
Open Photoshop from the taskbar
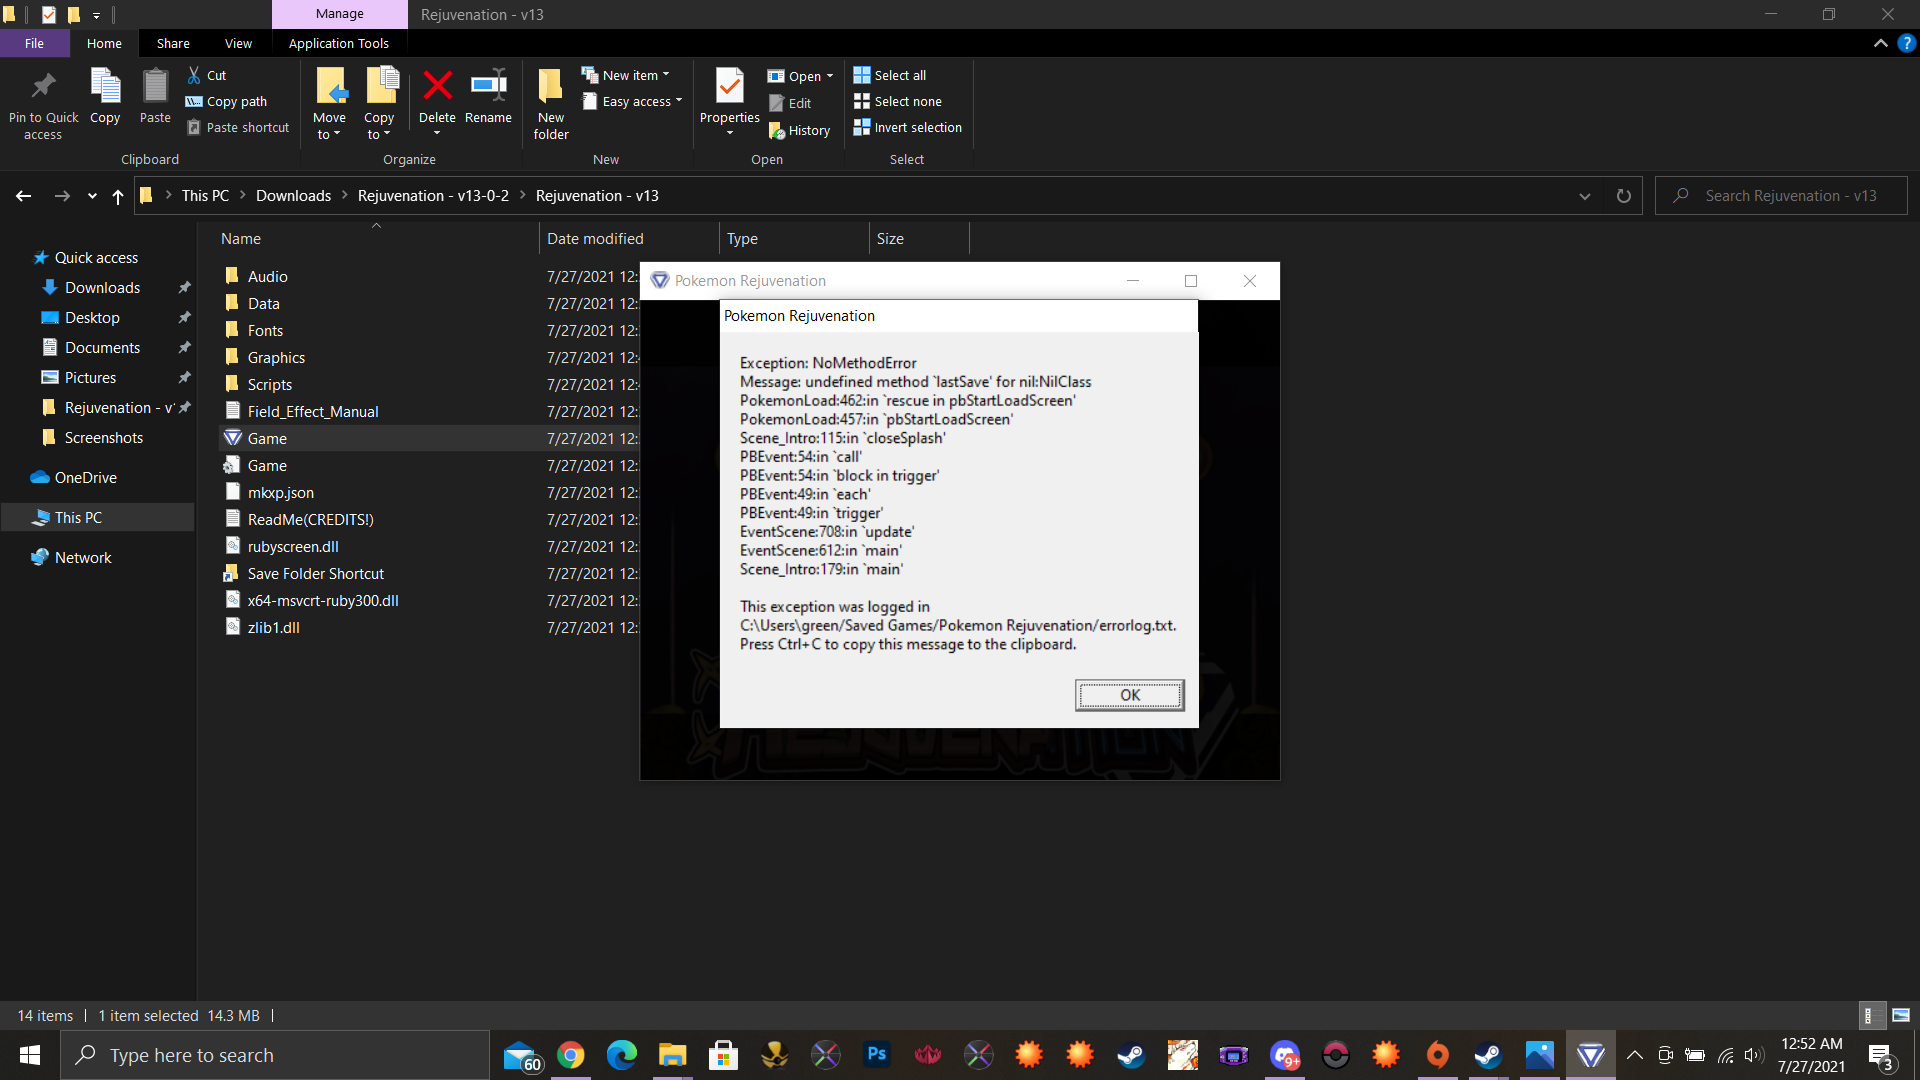coord(877,1055)
